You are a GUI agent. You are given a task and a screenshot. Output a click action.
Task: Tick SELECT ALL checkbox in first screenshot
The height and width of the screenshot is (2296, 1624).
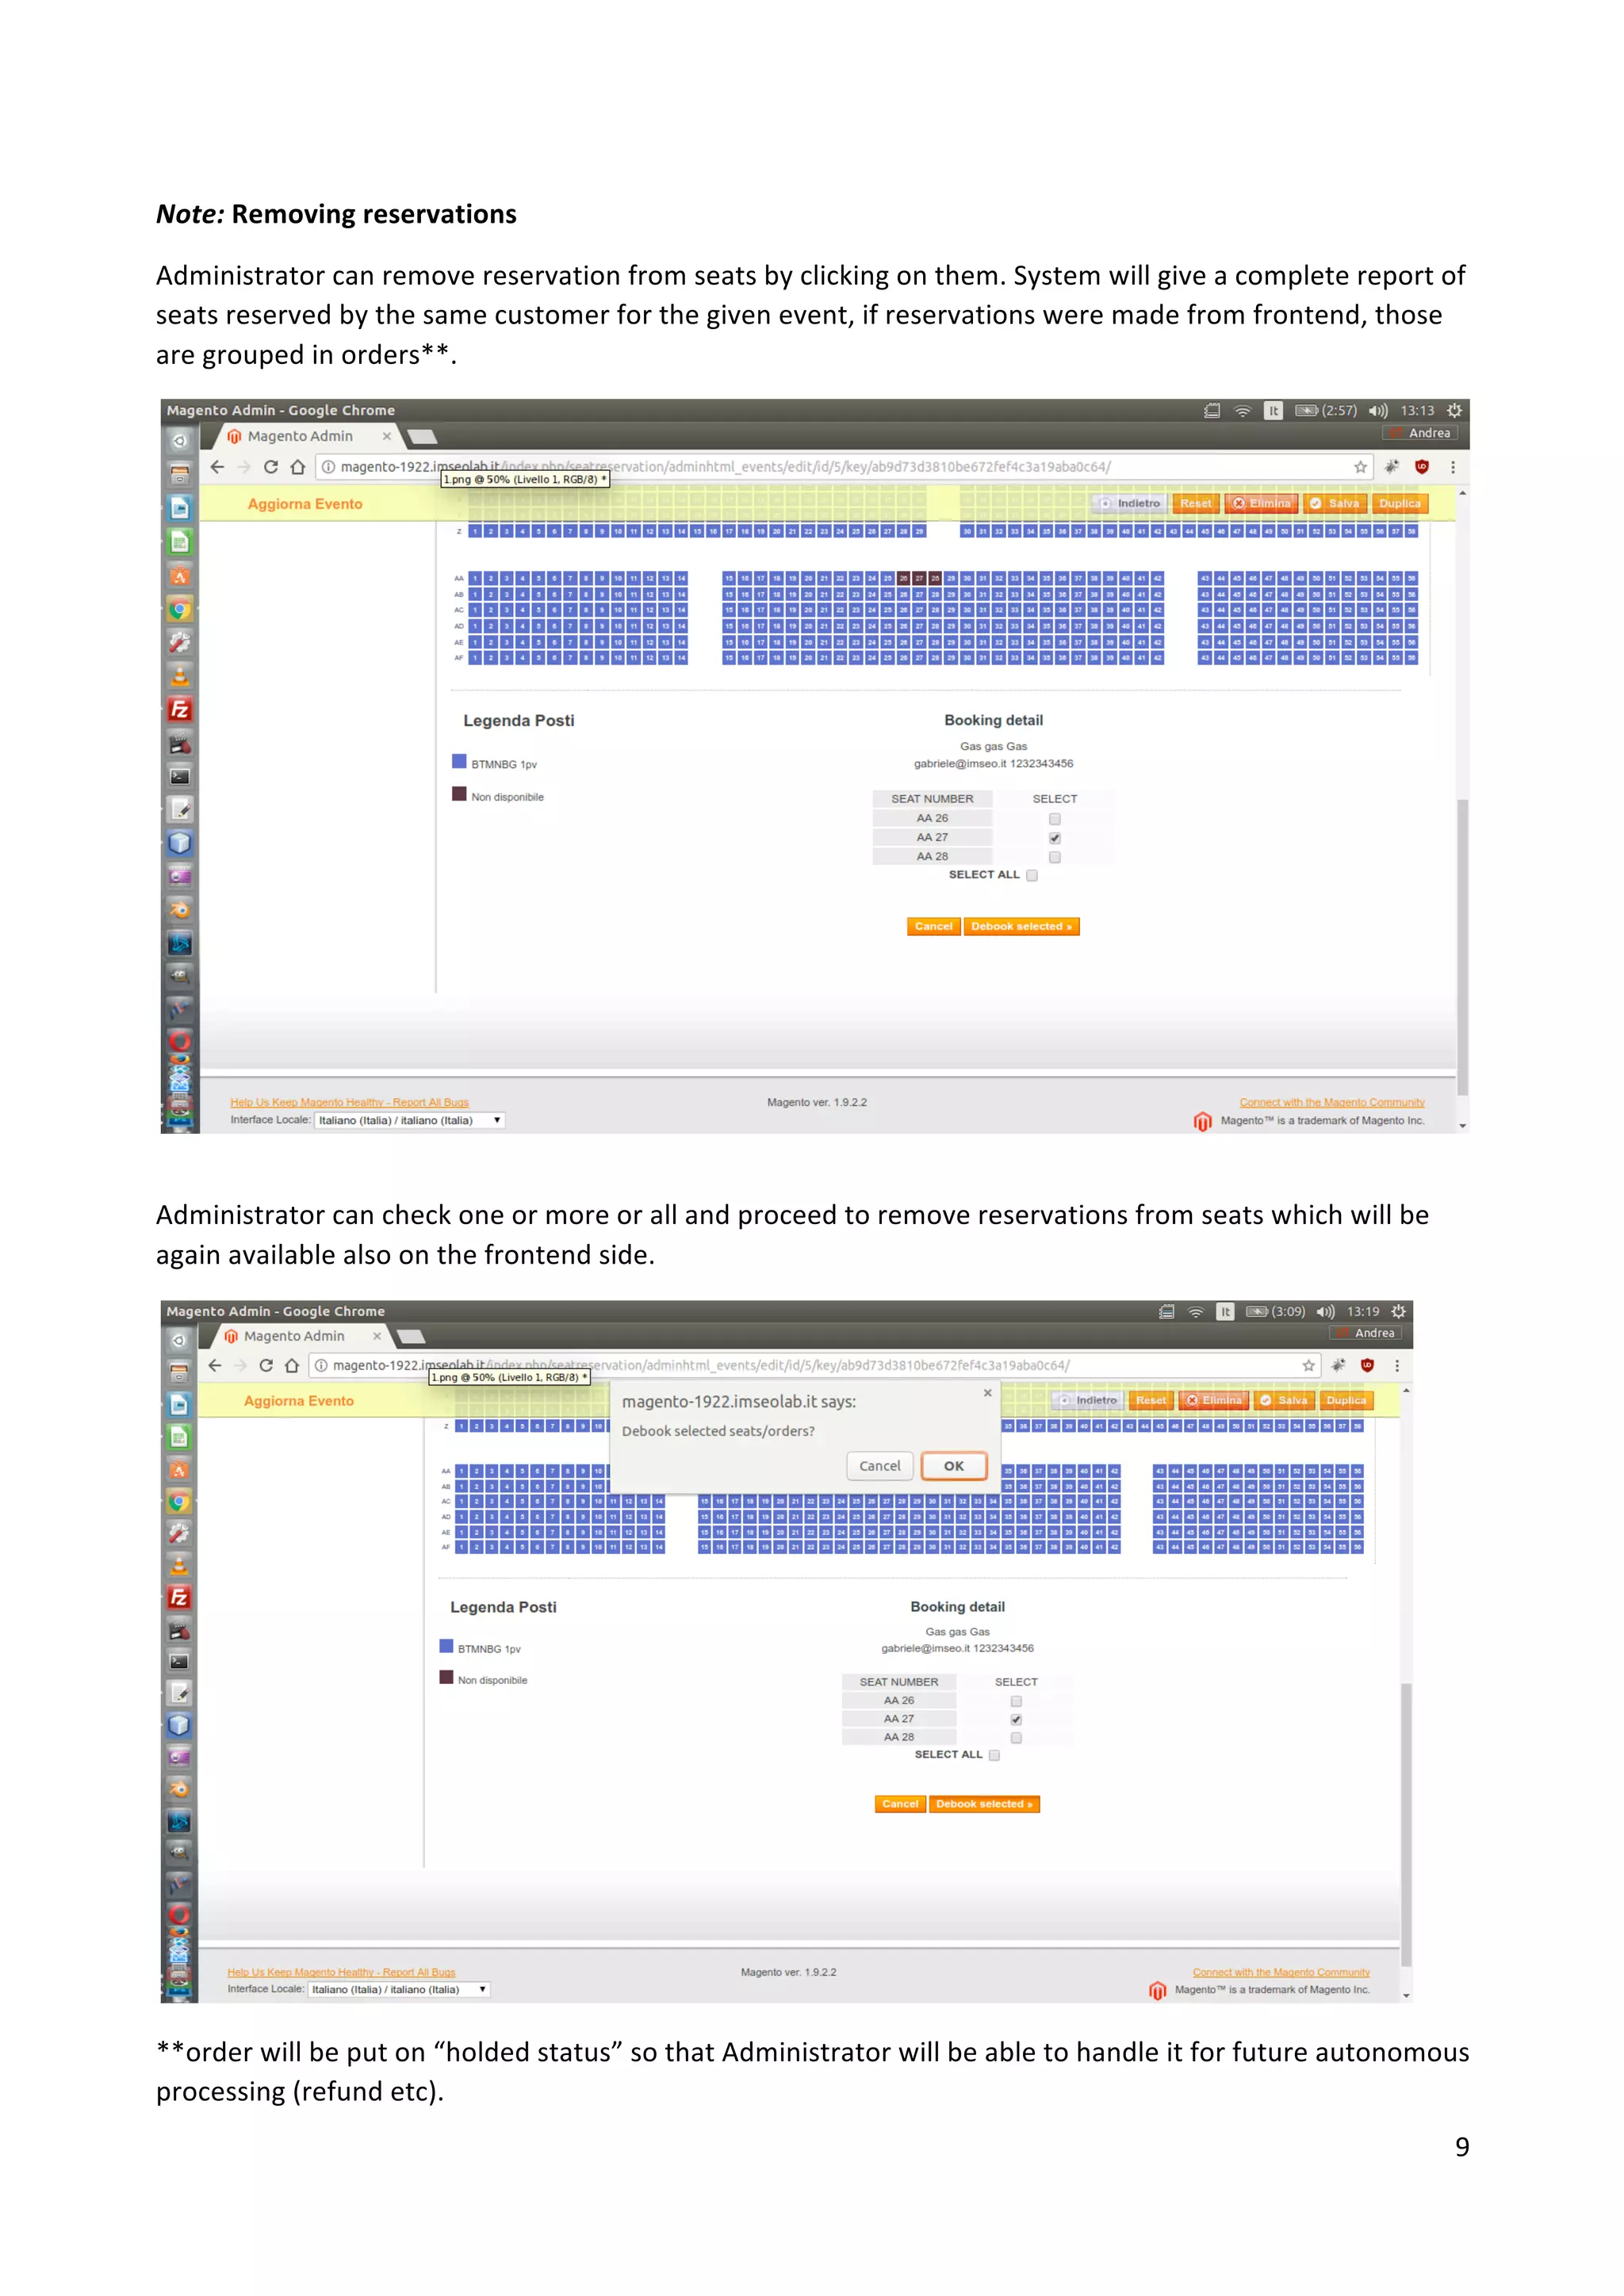(1032, 875)
